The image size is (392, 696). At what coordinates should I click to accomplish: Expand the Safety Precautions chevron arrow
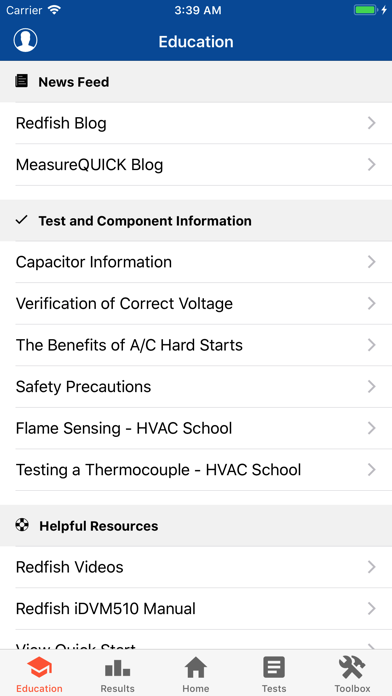coord(372,387)
